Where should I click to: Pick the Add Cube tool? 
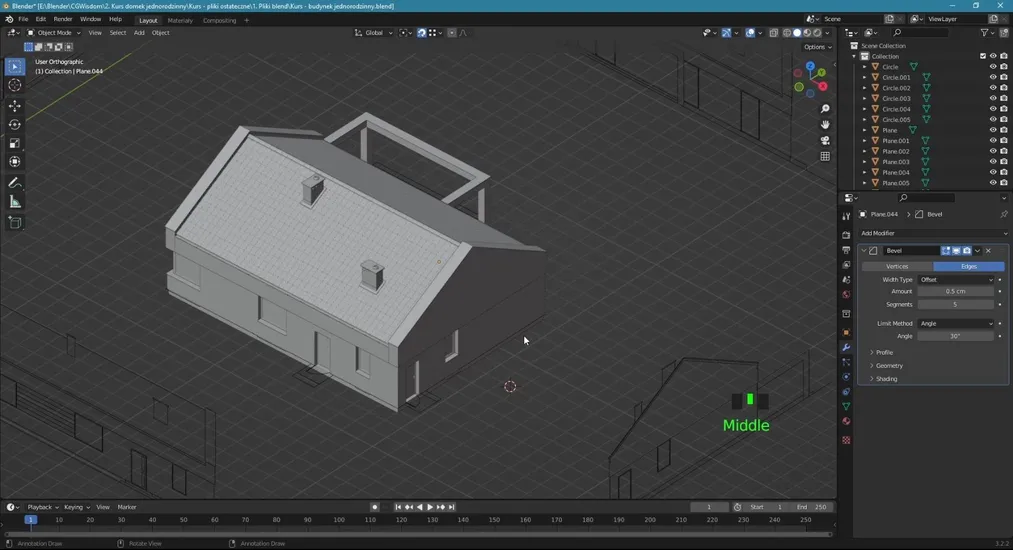pyautogui.click(x=15, y=223)
